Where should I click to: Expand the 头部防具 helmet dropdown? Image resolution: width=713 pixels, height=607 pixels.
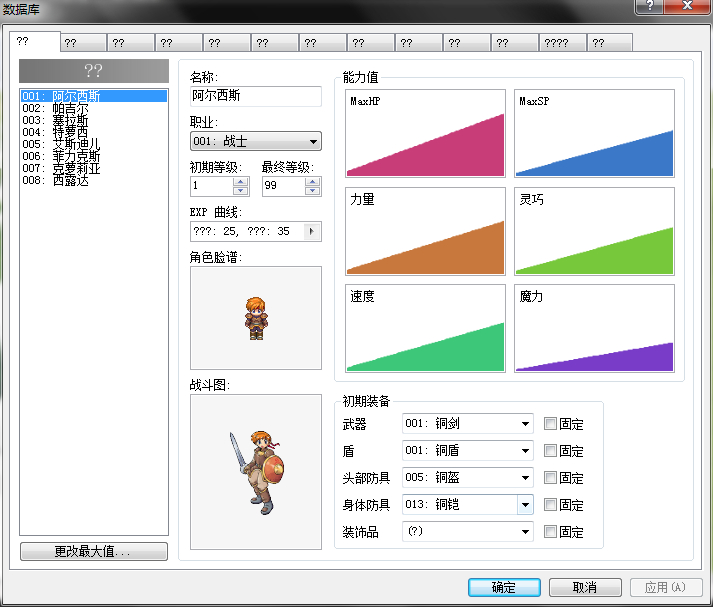click(x=525, y=478)
